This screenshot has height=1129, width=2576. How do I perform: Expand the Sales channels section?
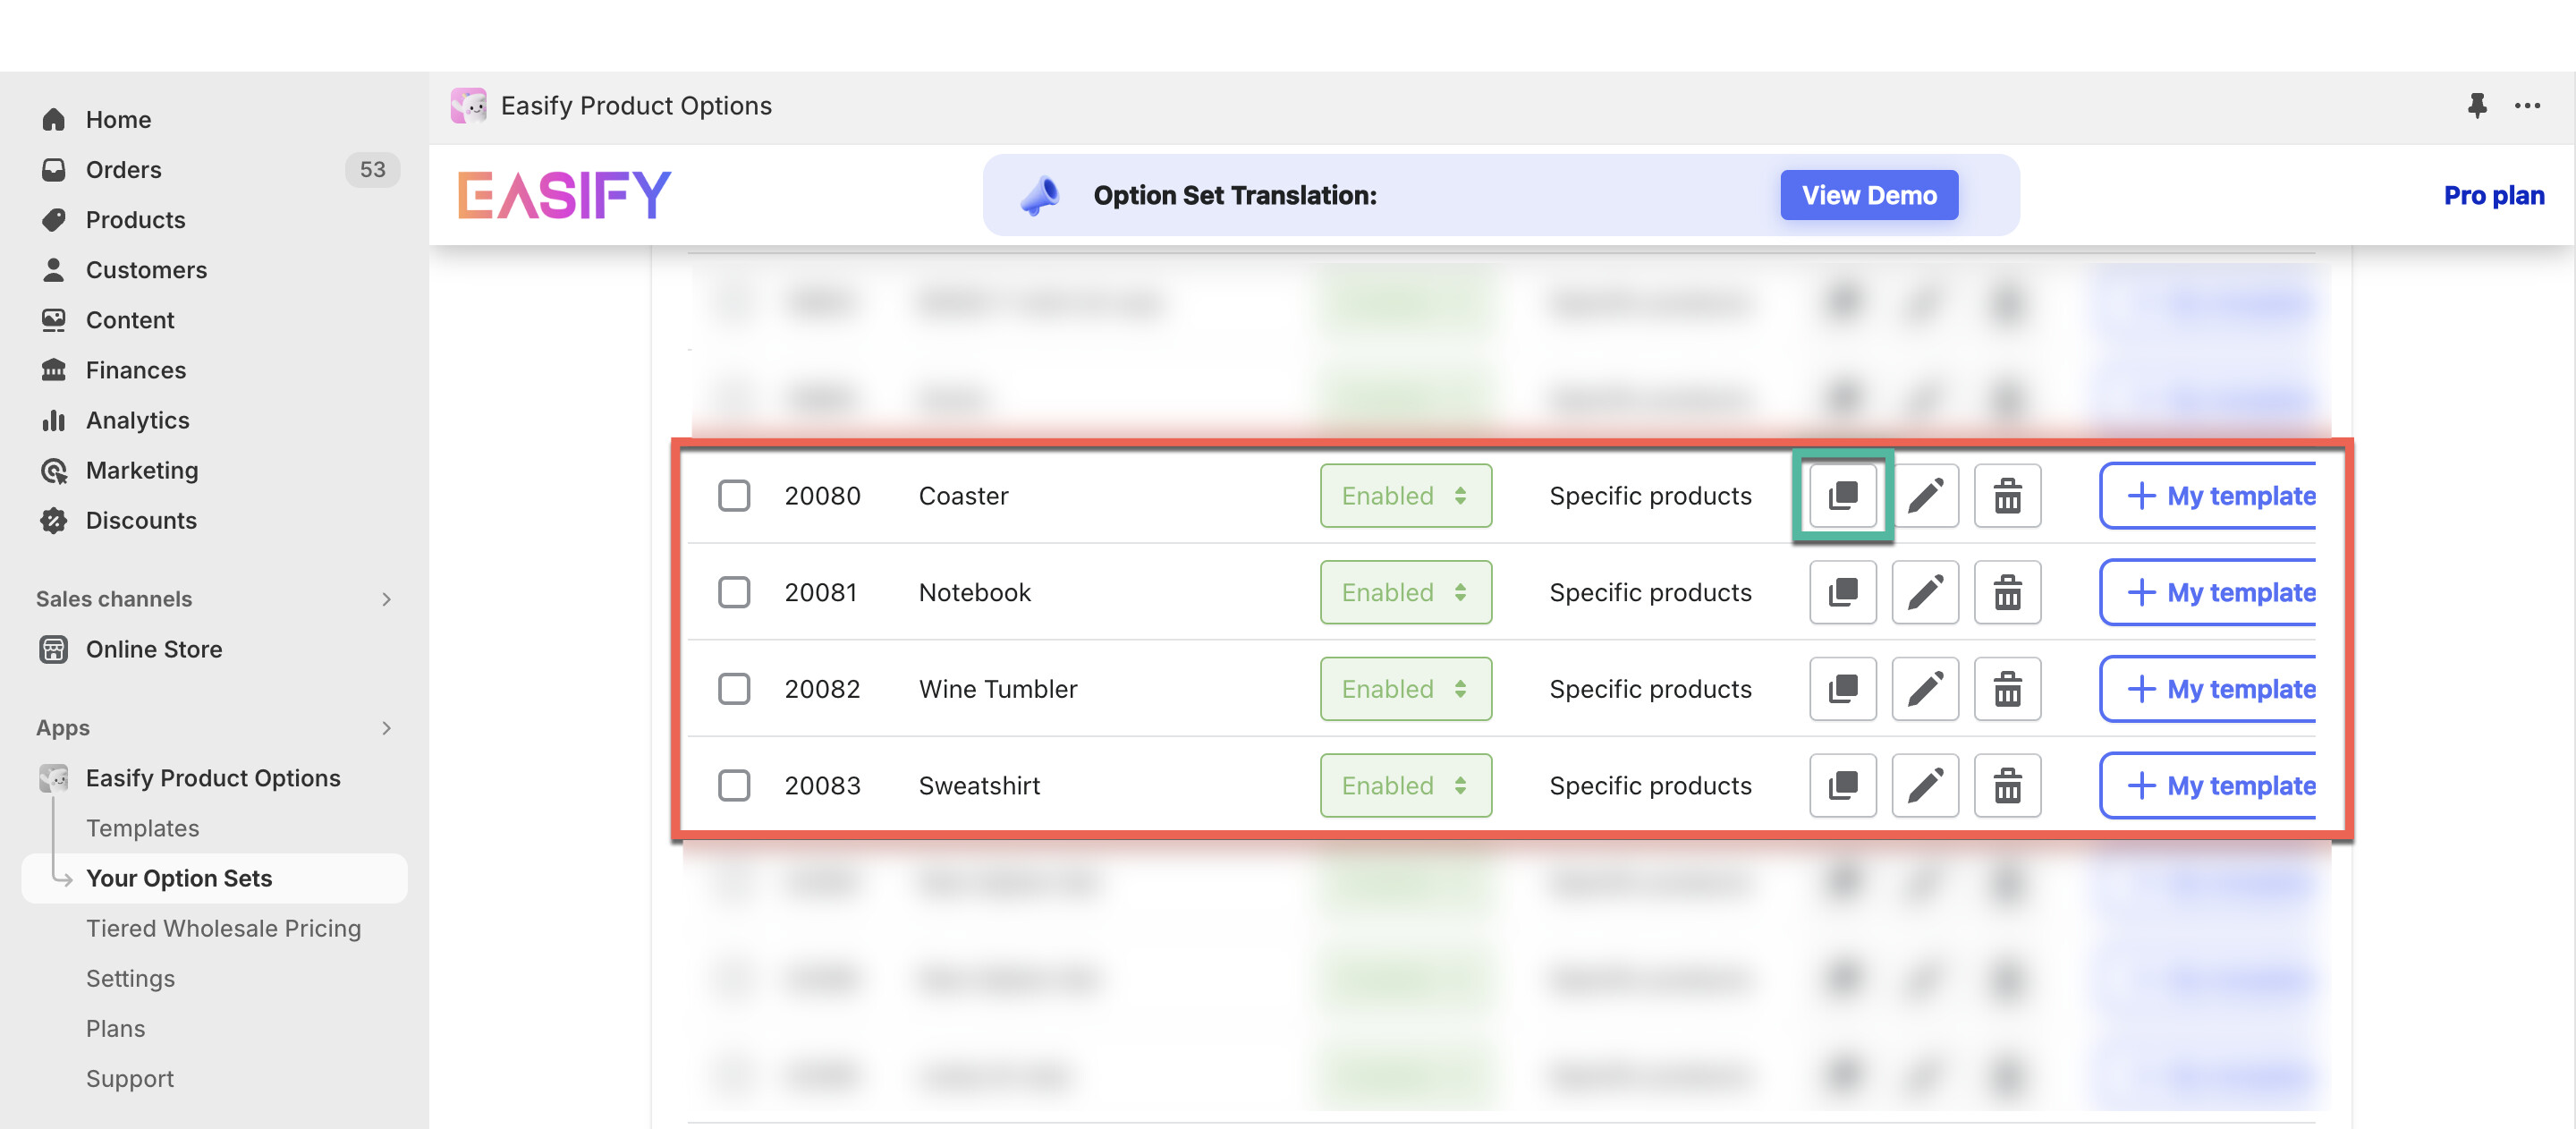(386, 599)
